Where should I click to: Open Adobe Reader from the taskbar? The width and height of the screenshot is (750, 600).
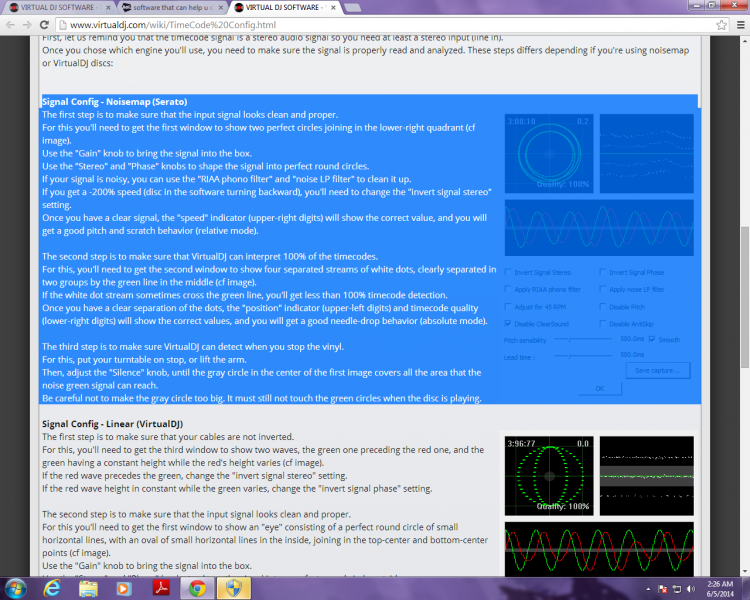[x=161, y=589]
